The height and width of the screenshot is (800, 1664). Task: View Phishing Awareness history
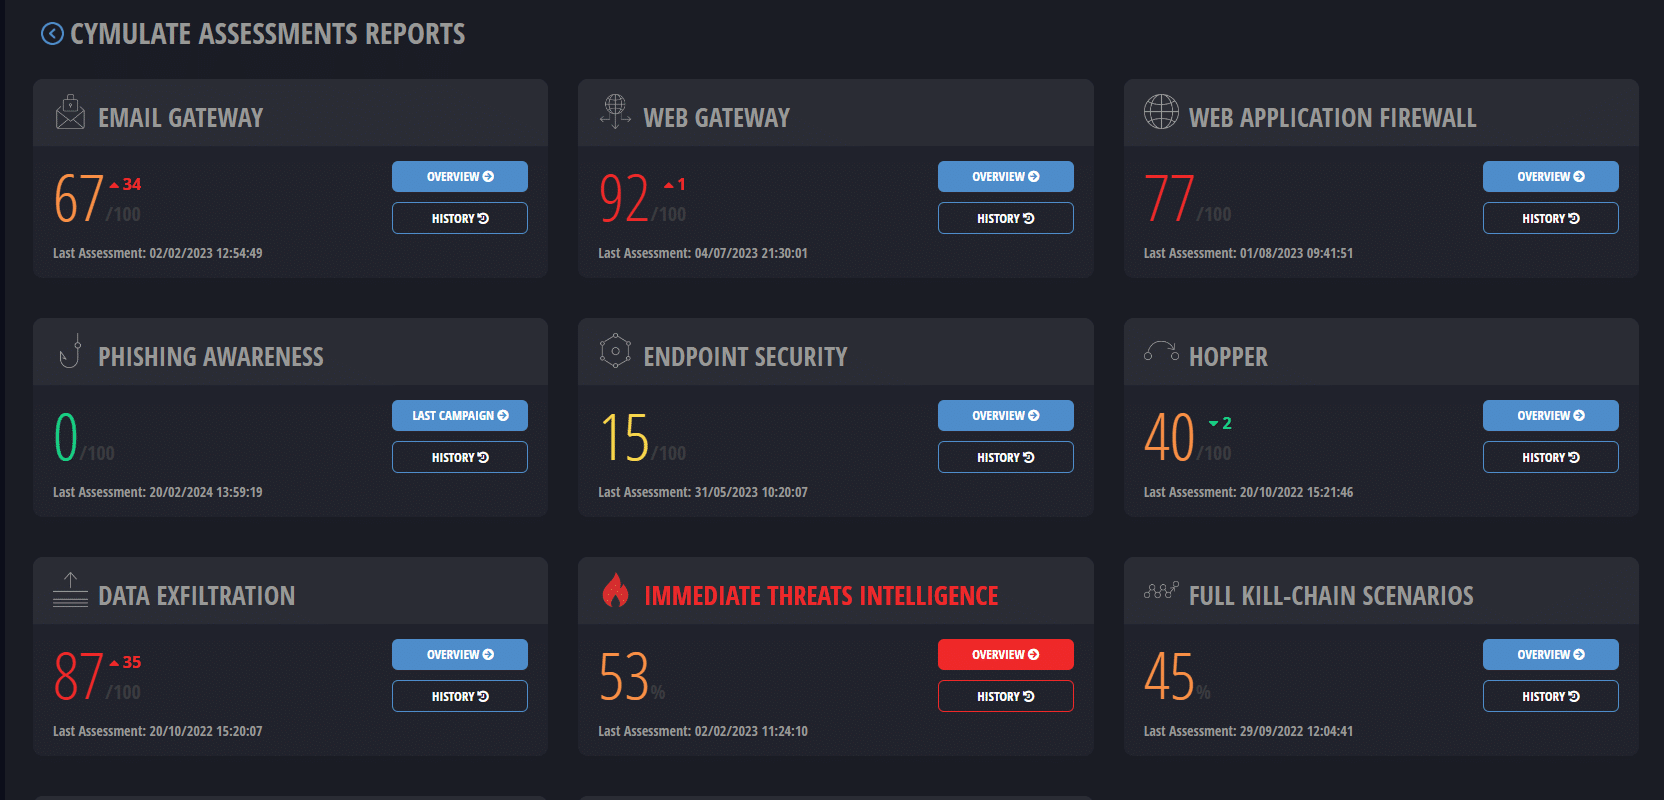(460, 457)
